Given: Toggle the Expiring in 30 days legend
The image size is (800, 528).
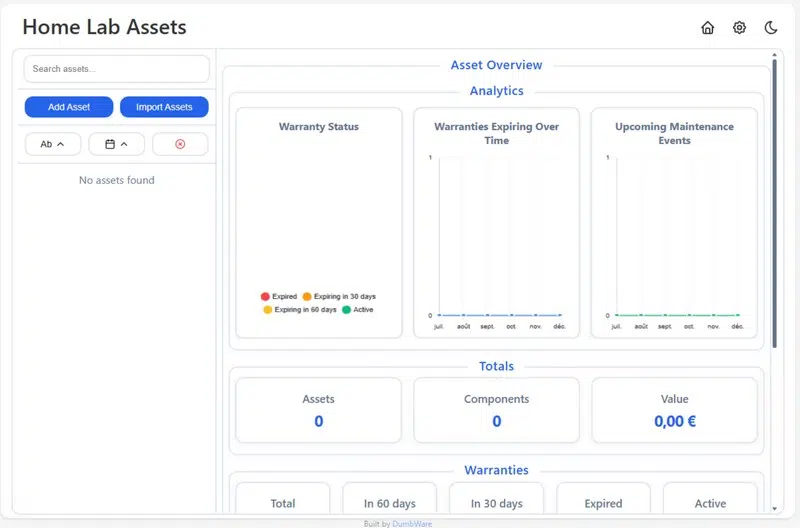Looking at the screenshot, I should point(339,296).
